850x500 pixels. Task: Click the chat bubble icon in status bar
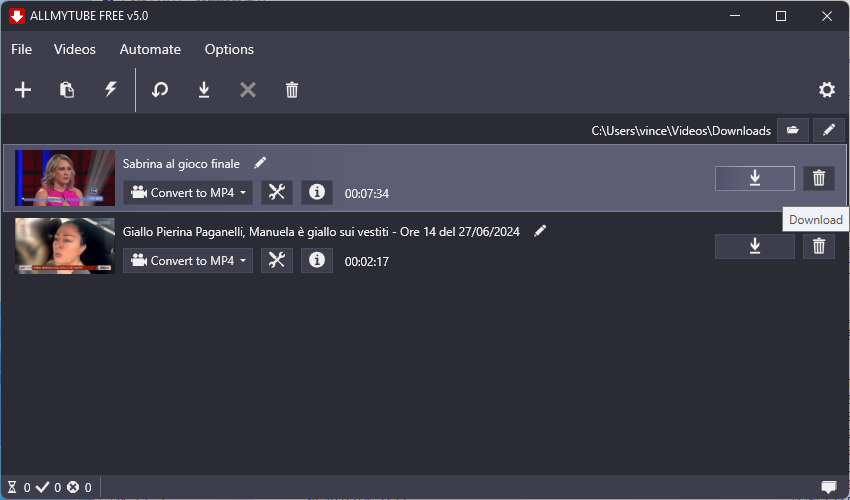[829, 488]
